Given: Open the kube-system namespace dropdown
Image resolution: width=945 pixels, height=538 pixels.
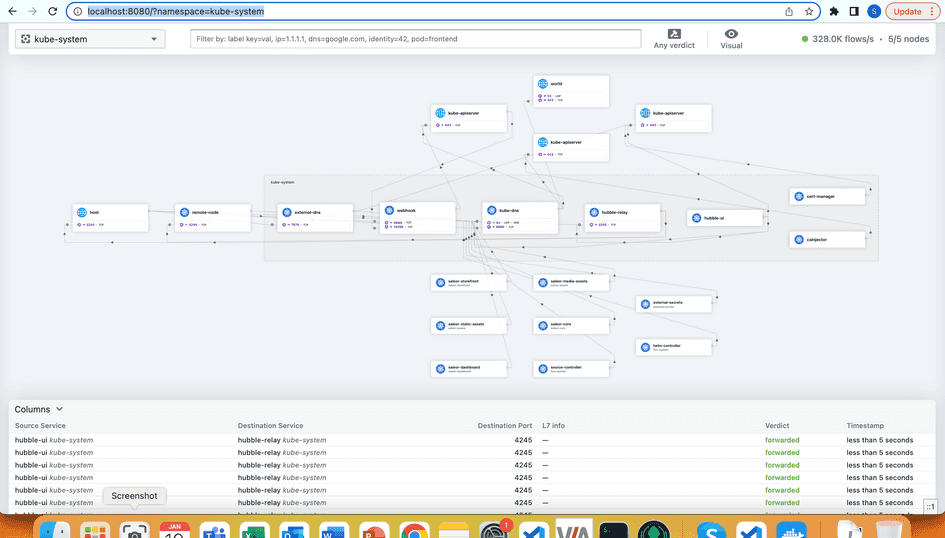Looking at the screenshot, I should pyautogui.click(x=90, y=39).
